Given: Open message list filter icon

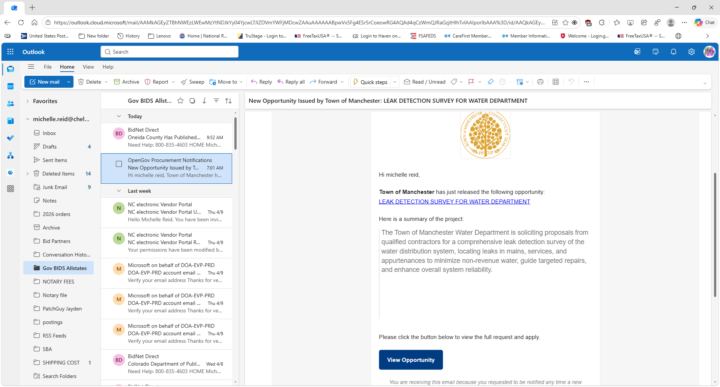Looking at the screenshot, I should (216, 101).
